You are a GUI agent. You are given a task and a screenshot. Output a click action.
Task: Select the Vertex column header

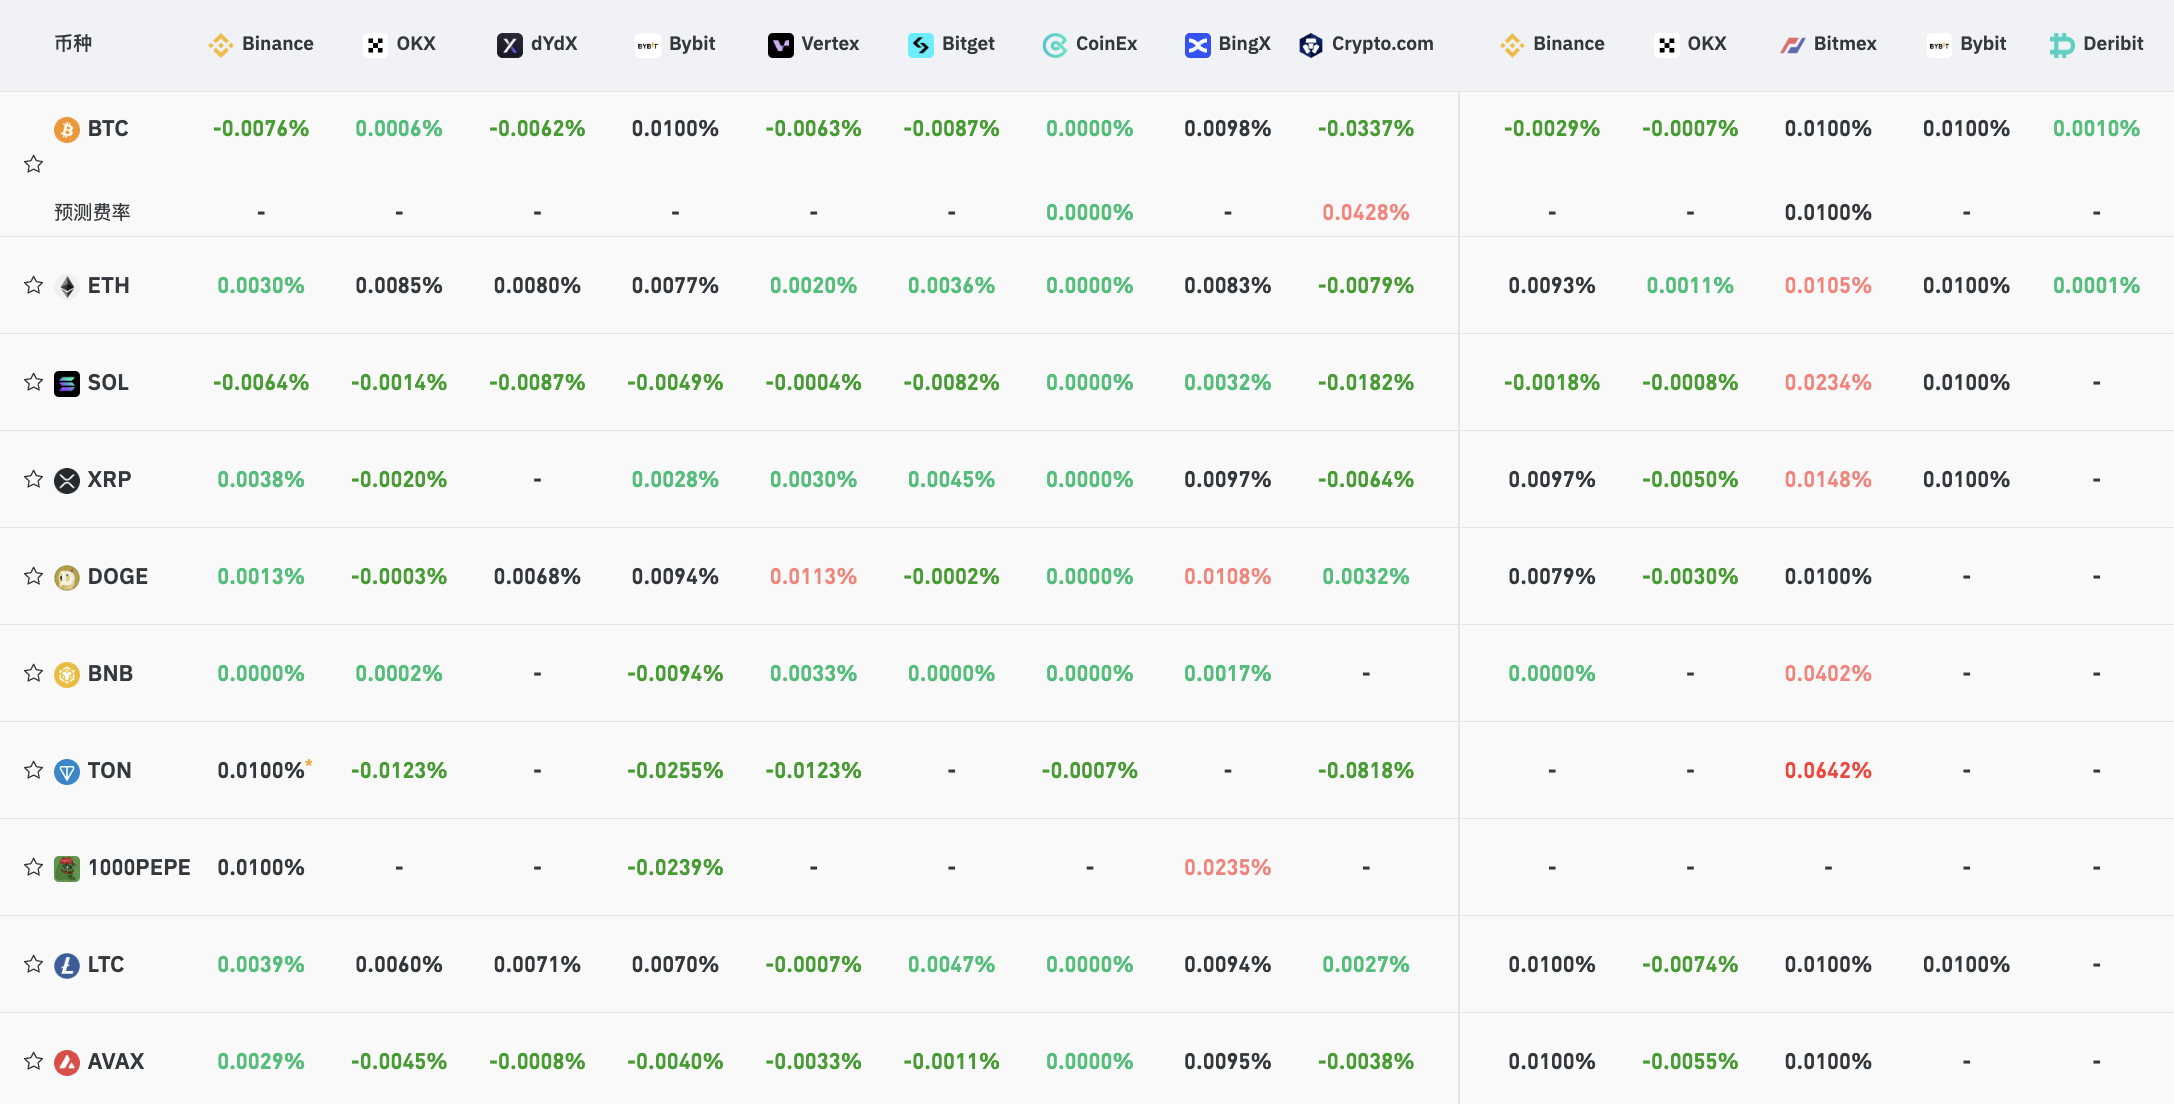[813, 44]
